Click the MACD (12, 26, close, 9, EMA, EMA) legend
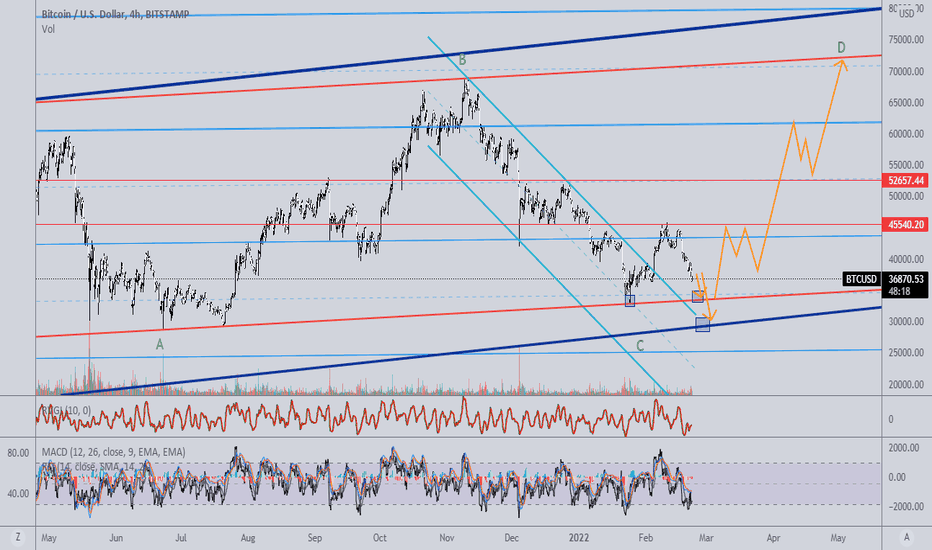The height and width of the screenshot is (550, 932). [114, 452]
